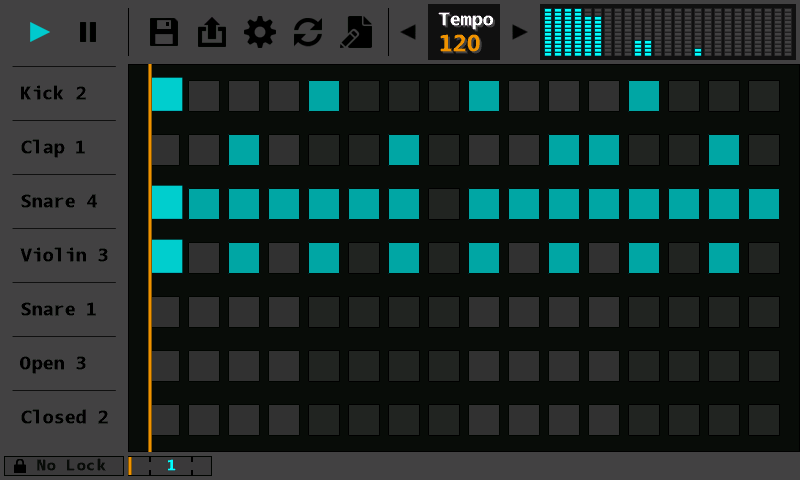Viewport: 800px width, 480px height.
Task: Disable Clap 1 step 15
Action: pyautogui.click(x=724, y=150)
